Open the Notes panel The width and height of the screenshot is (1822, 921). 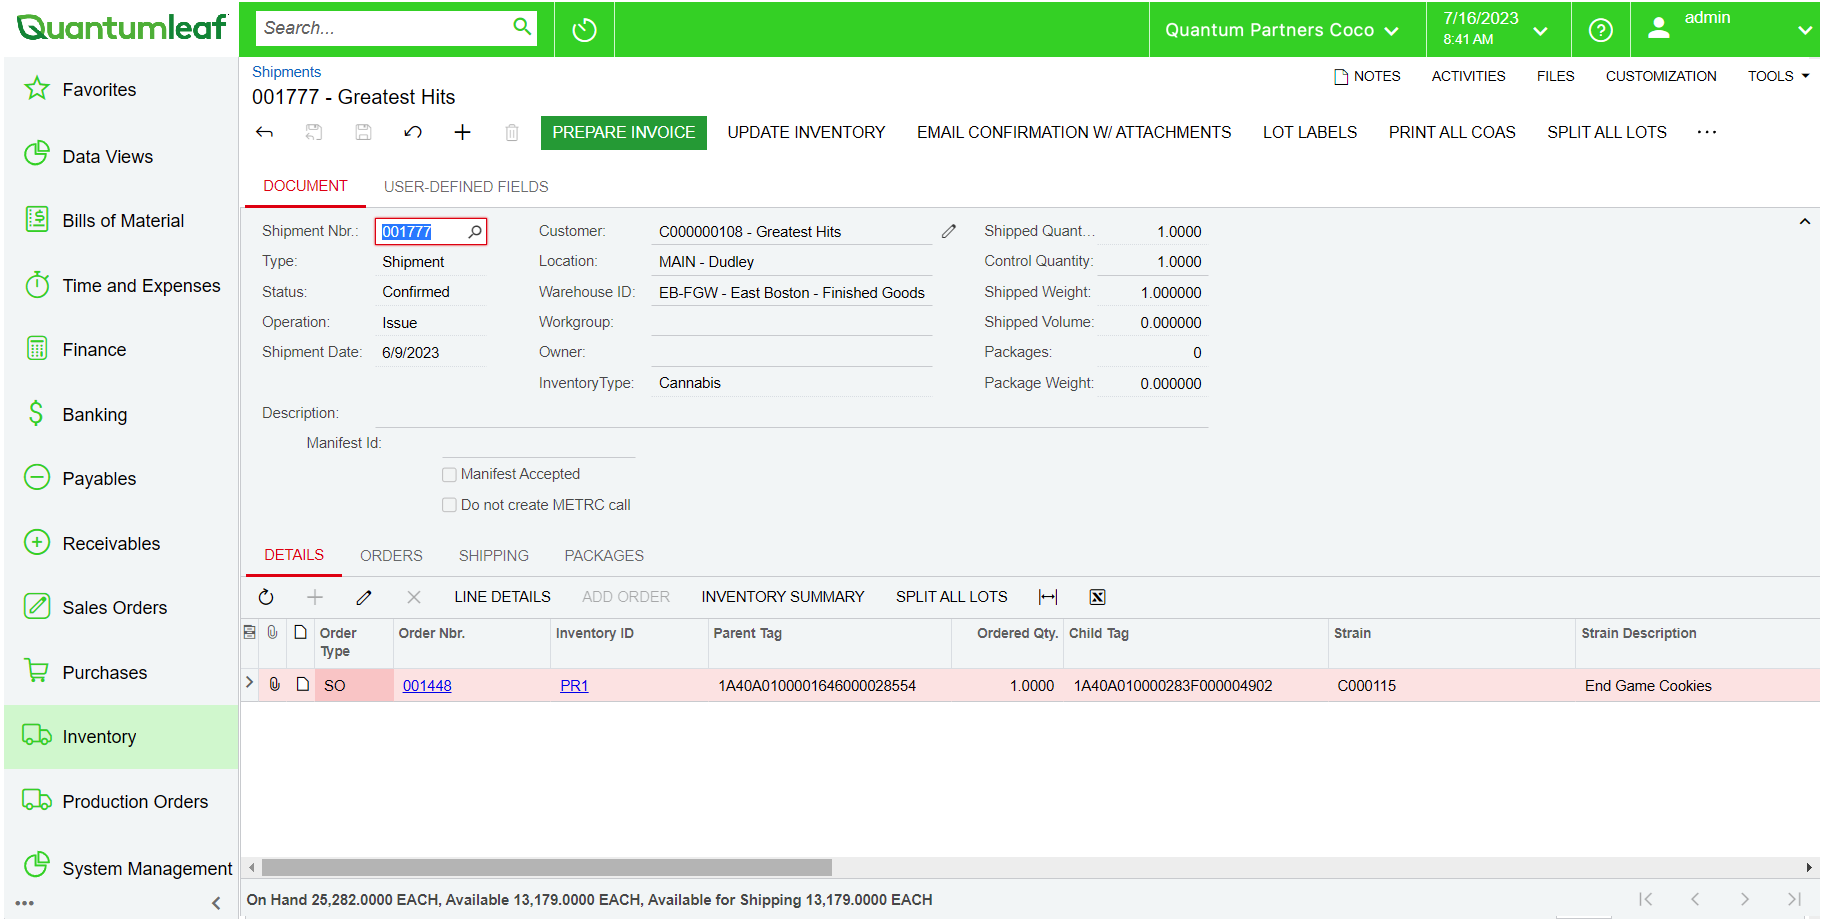point(1367,76)
